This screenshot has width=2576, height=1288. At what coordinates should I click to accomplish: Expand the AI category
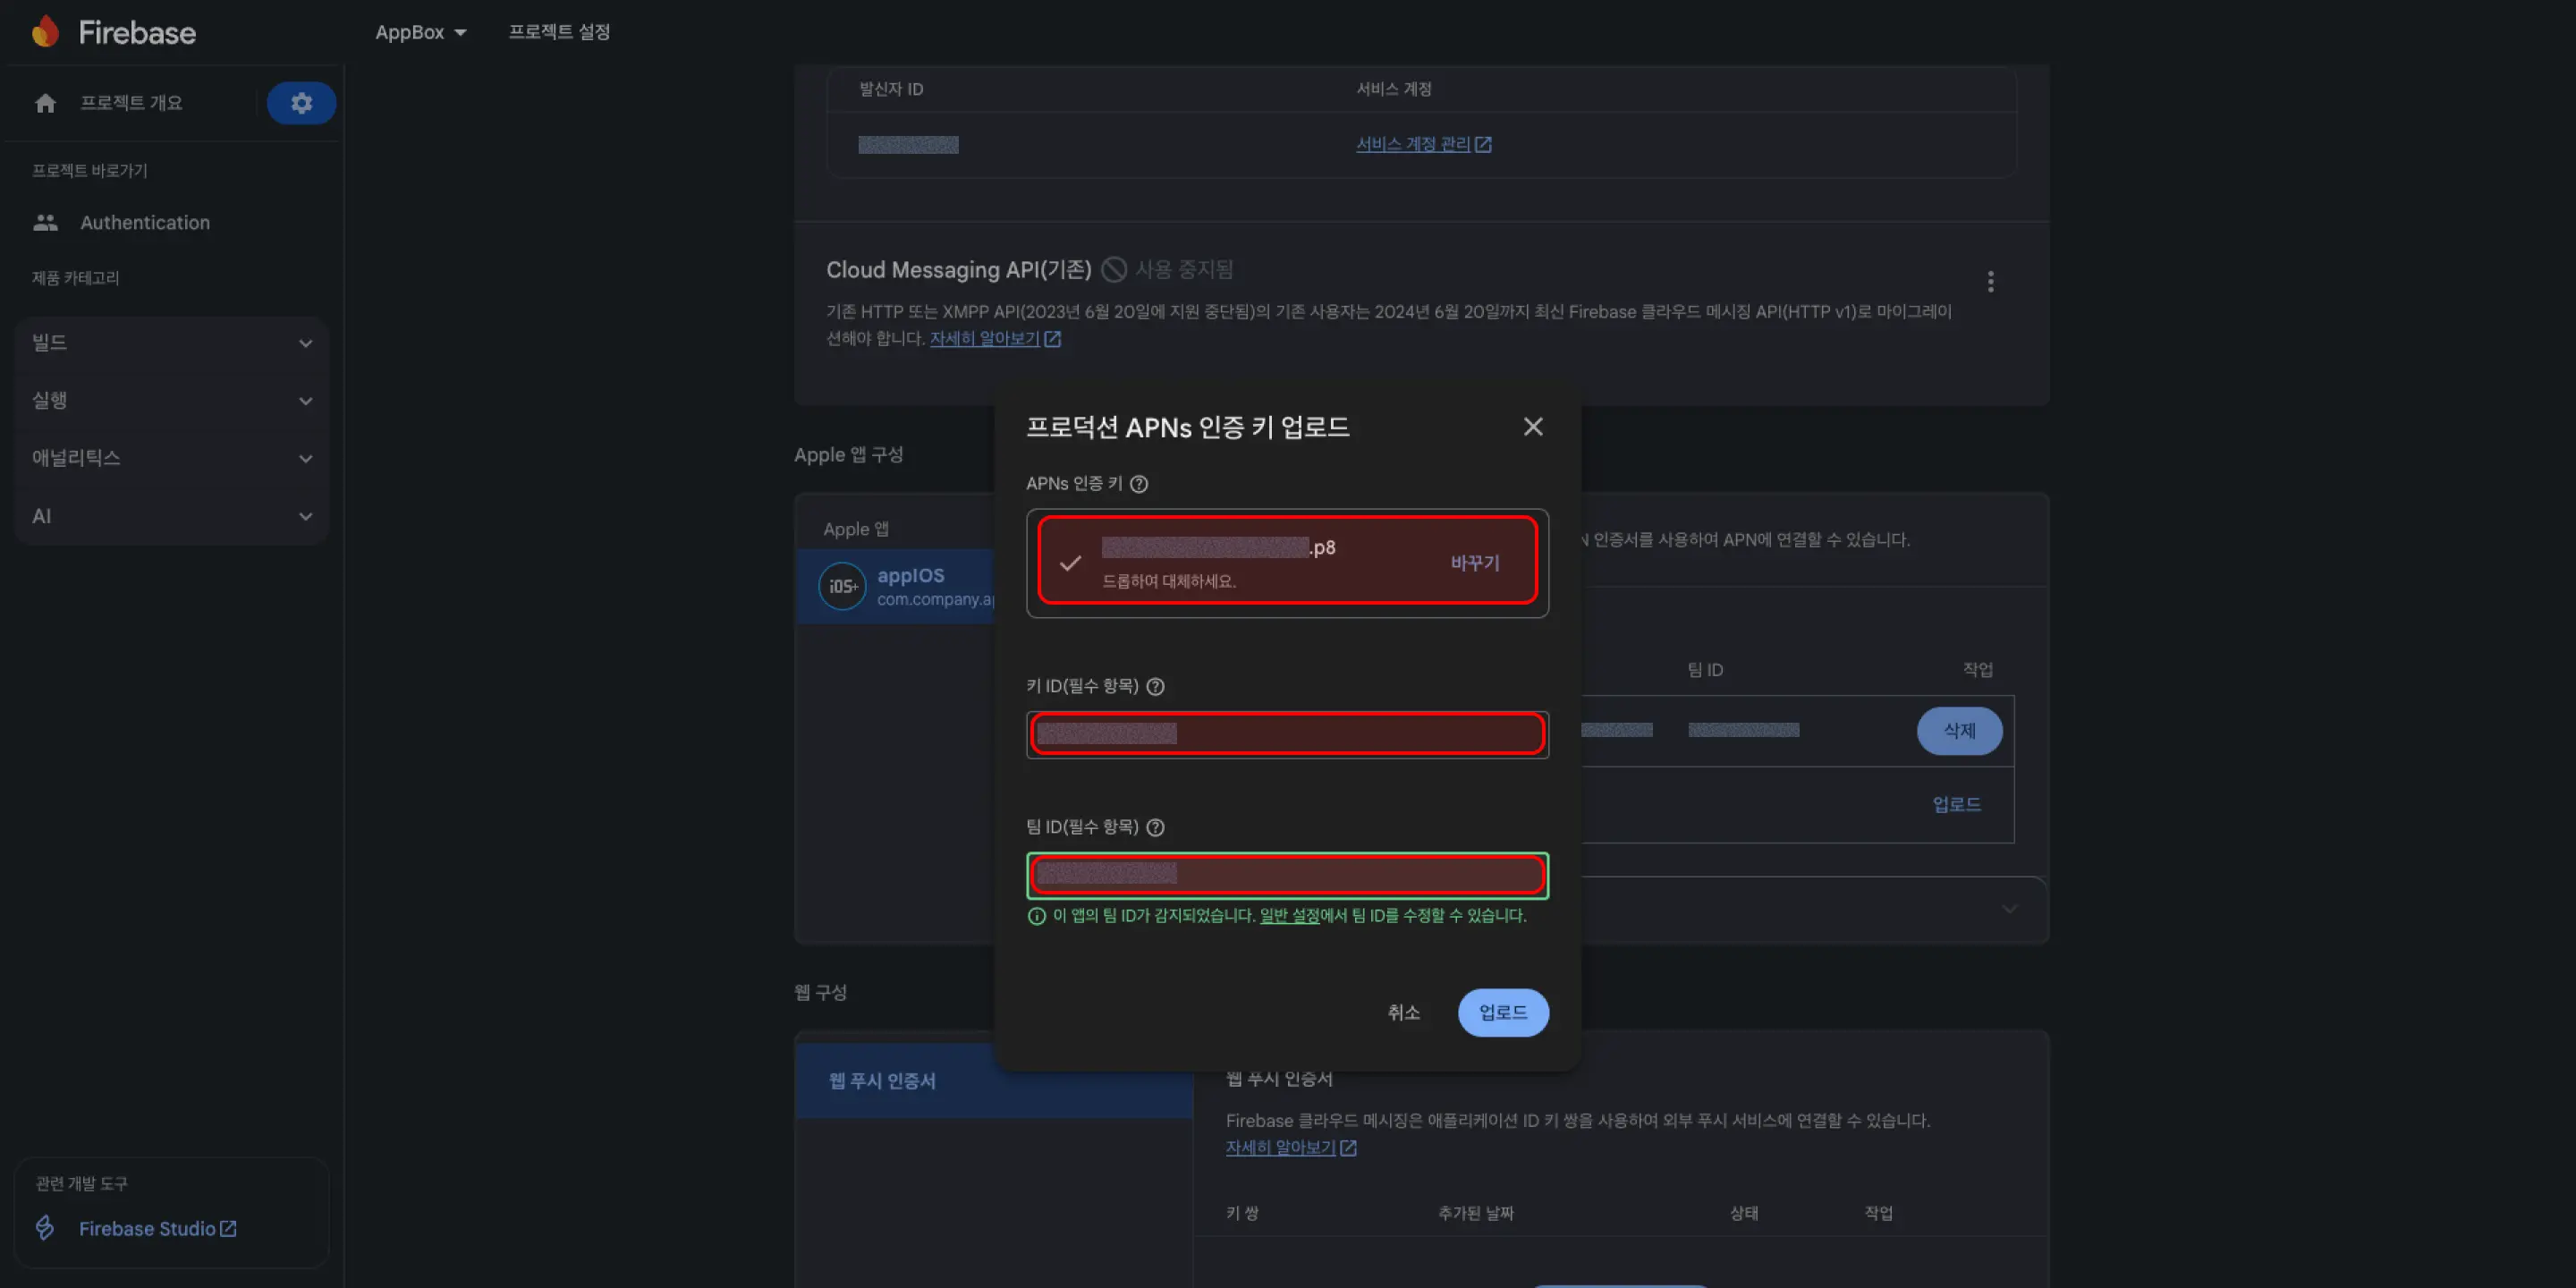click(172, 517)
